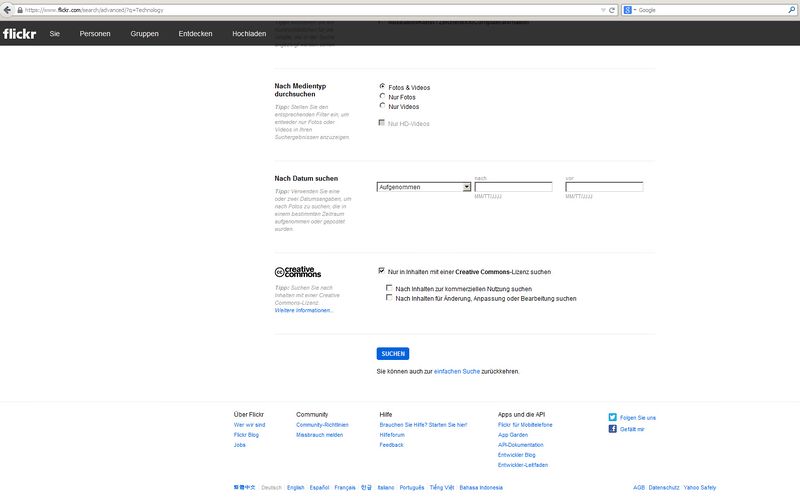Click the flickr logo
Screen dimensions: 800x499
tap(19, 33)
